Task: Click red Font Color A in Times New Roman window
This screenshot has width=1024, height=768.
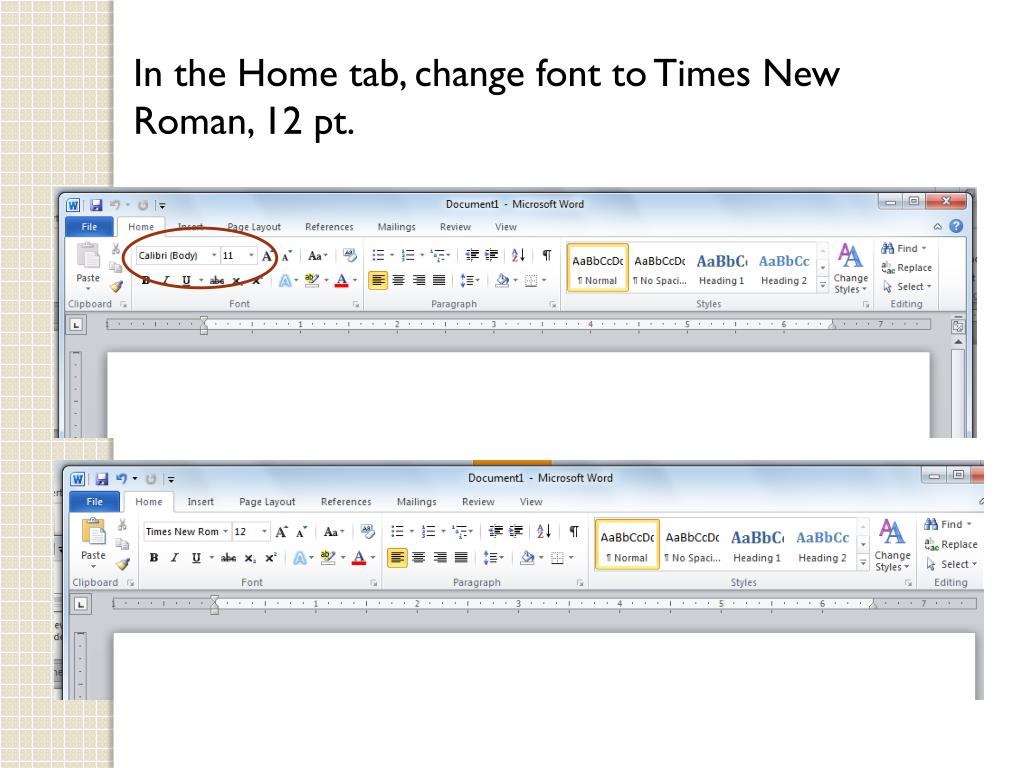Action: pos(359,558)
